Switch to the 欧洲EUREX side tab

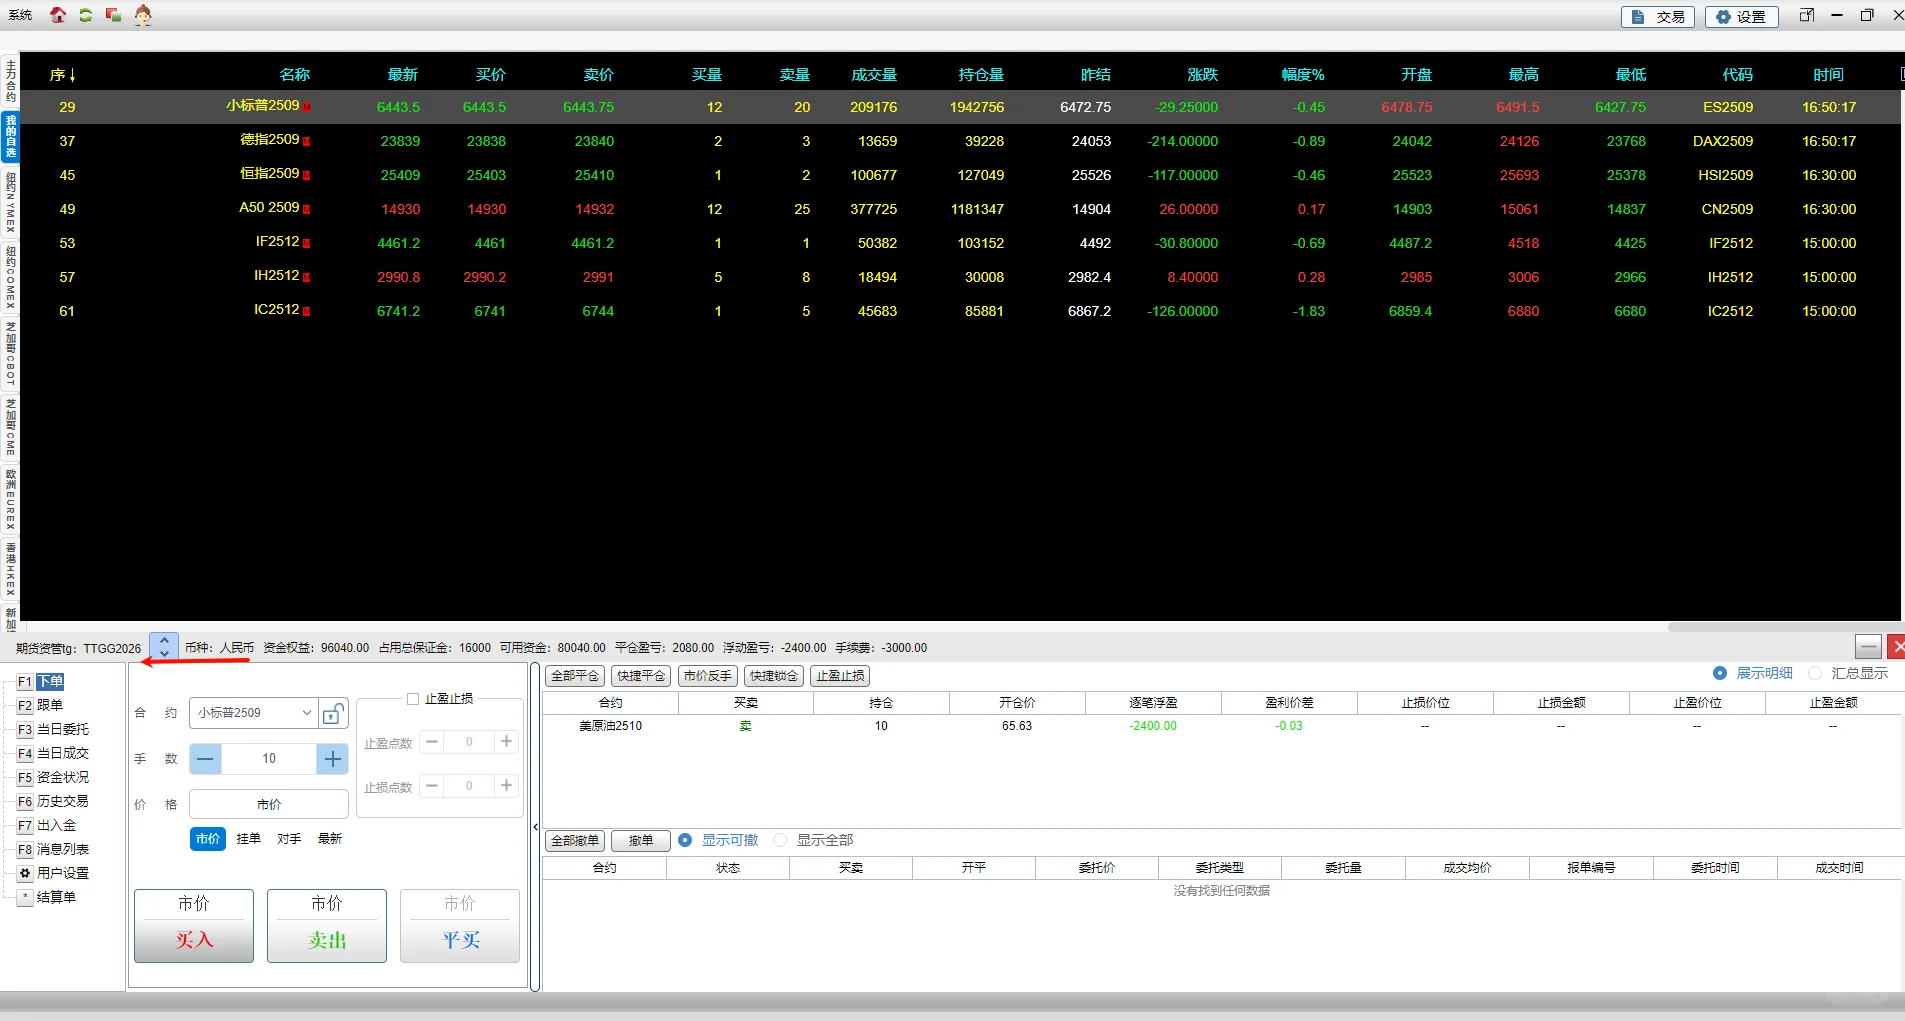[11, 499]
